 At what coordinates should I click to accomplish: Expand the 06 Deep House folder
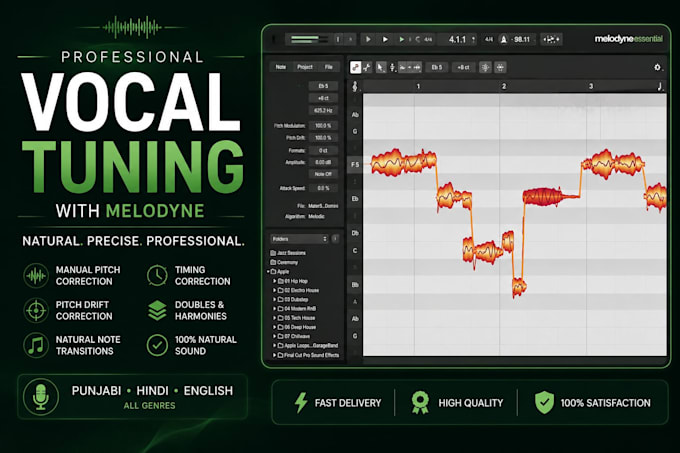(275, 327)
